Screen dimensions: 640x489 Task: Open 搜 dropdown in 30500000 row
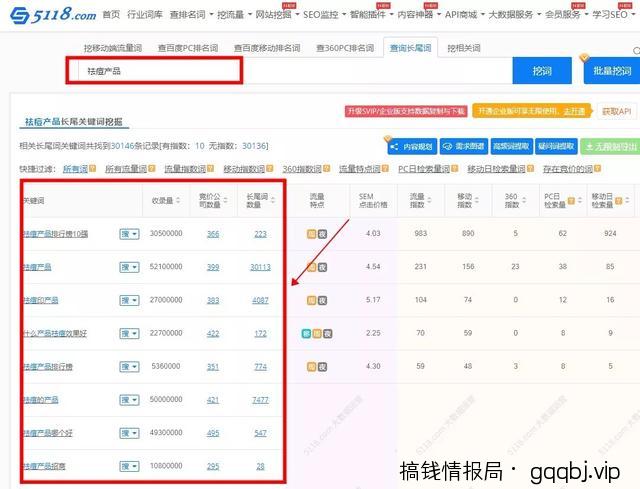129,234
